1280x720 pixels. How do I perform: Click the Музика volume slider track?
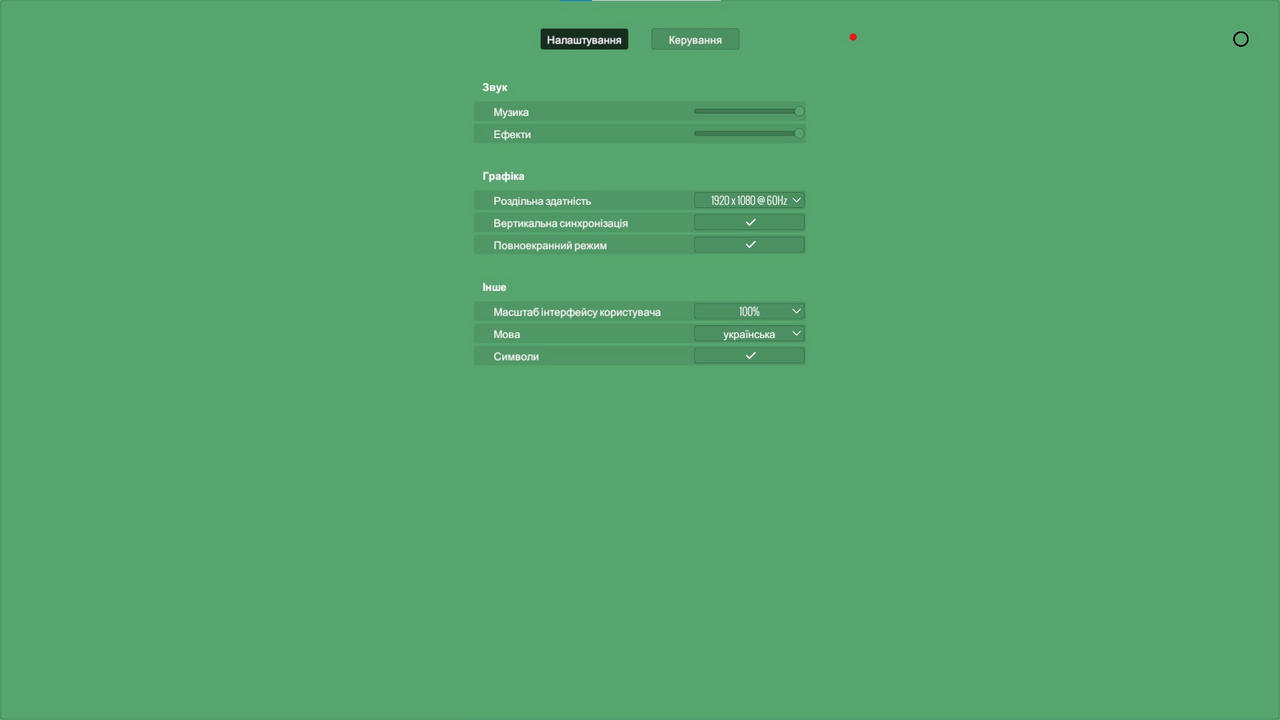click(745, 112)
